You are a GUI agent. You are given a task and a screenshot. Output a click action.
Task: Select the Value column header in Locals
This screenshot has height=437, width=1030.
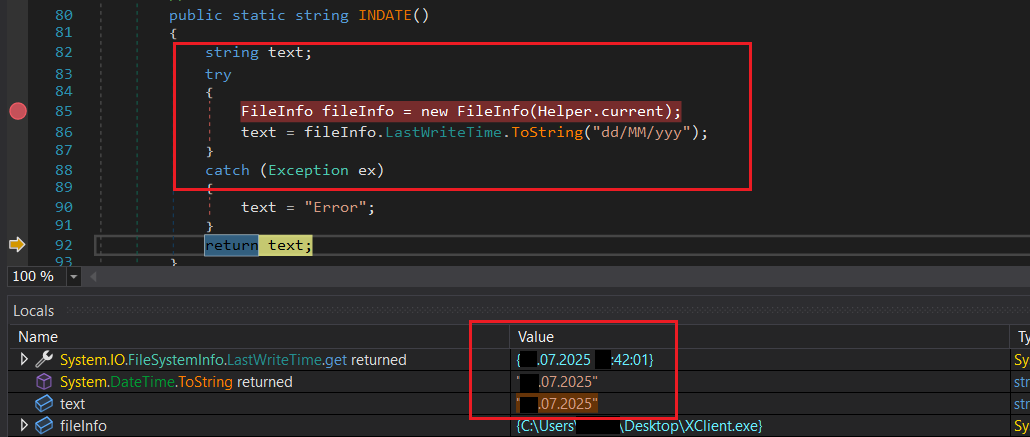click(536, 337)
